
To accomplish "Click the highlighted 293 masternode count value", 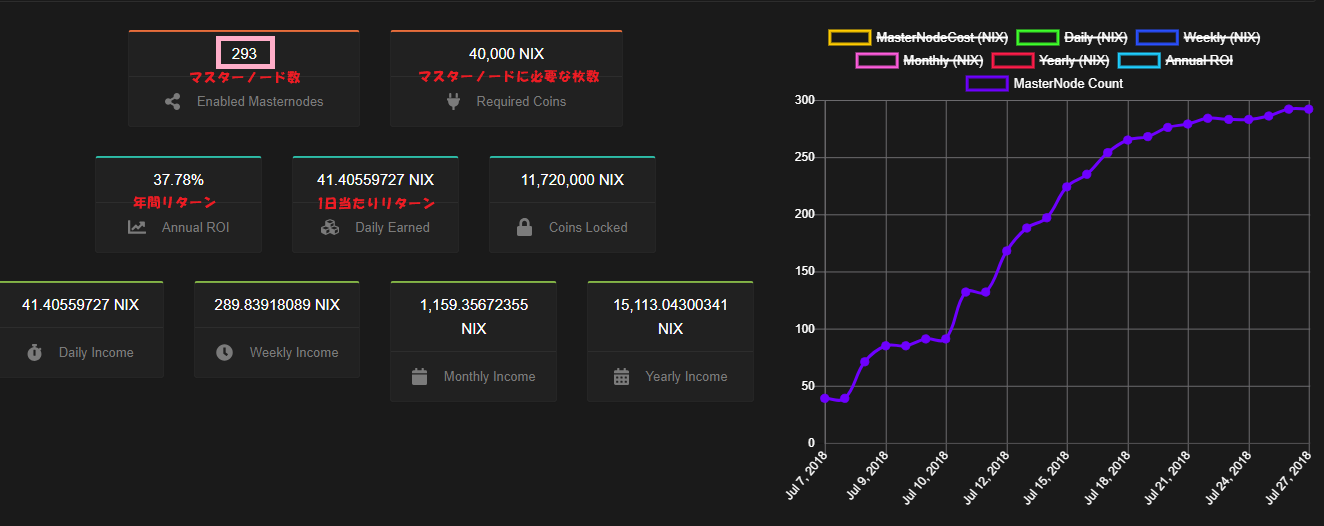I will tap(245, 53).
